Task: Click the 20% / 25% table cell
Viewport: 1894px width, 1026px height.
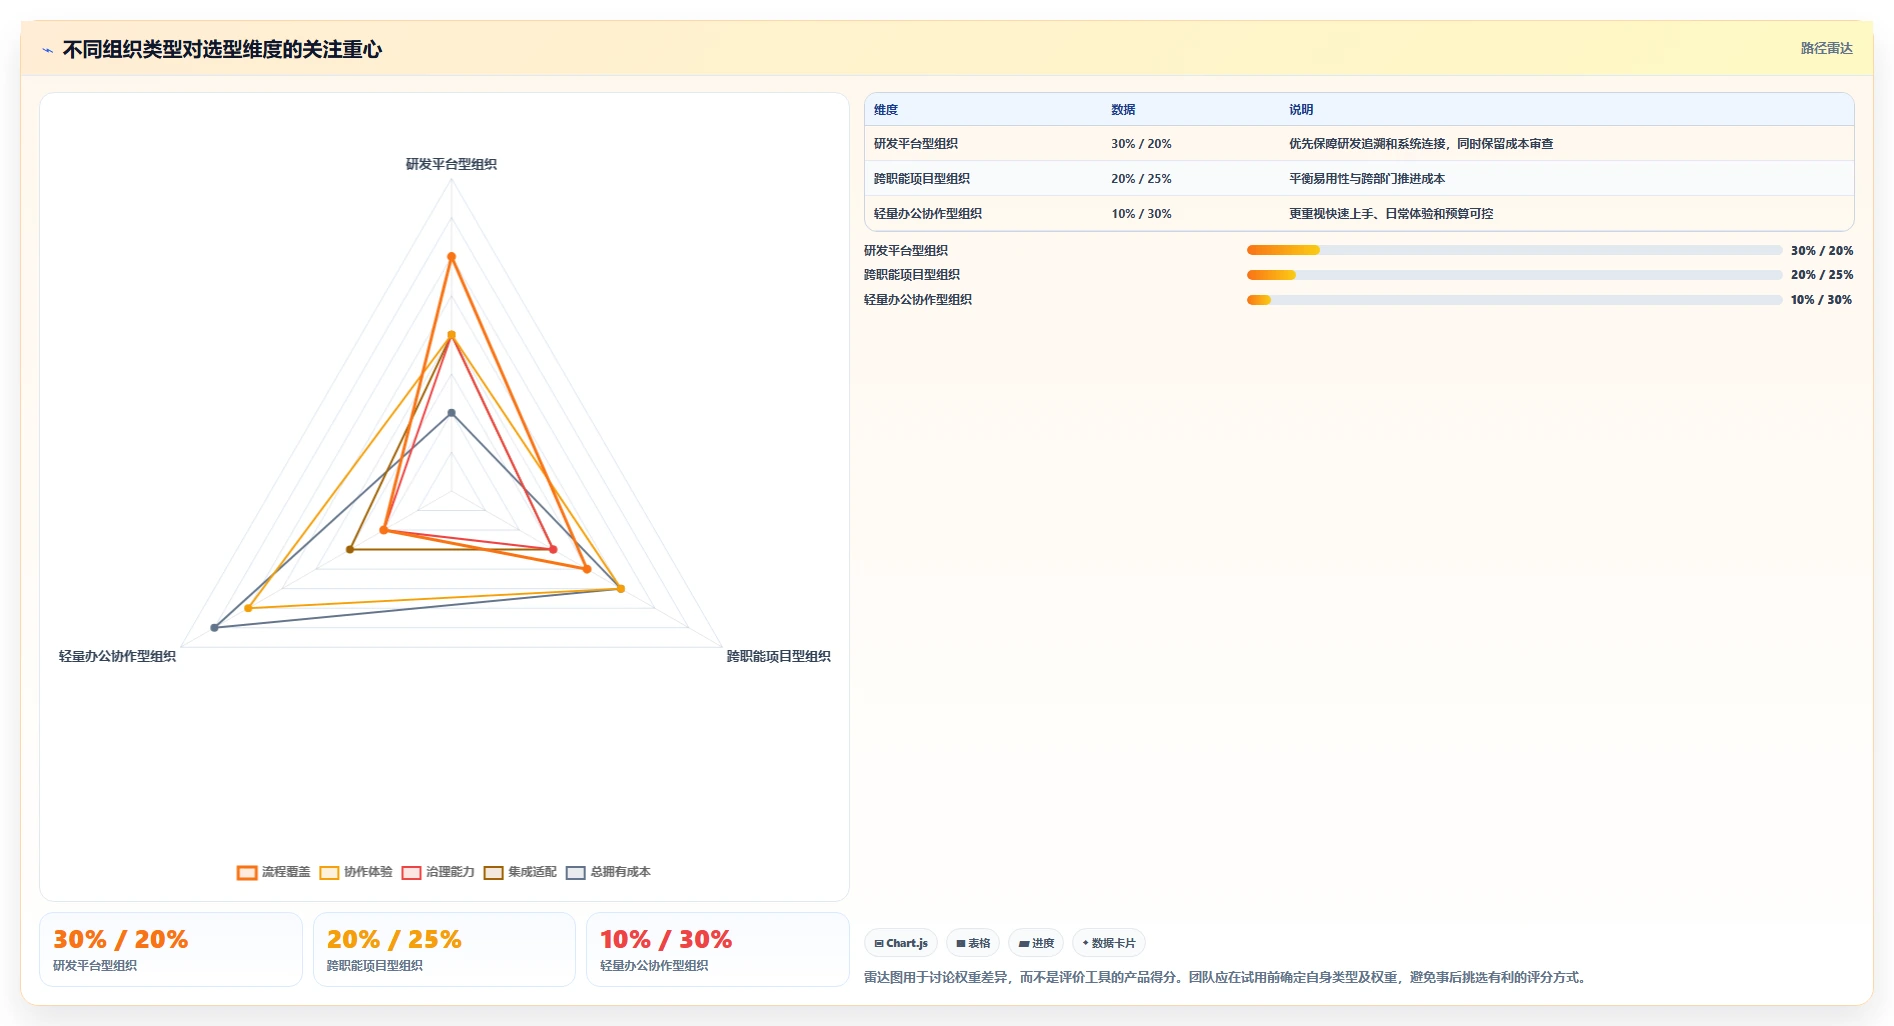Action: [1141, 179]
